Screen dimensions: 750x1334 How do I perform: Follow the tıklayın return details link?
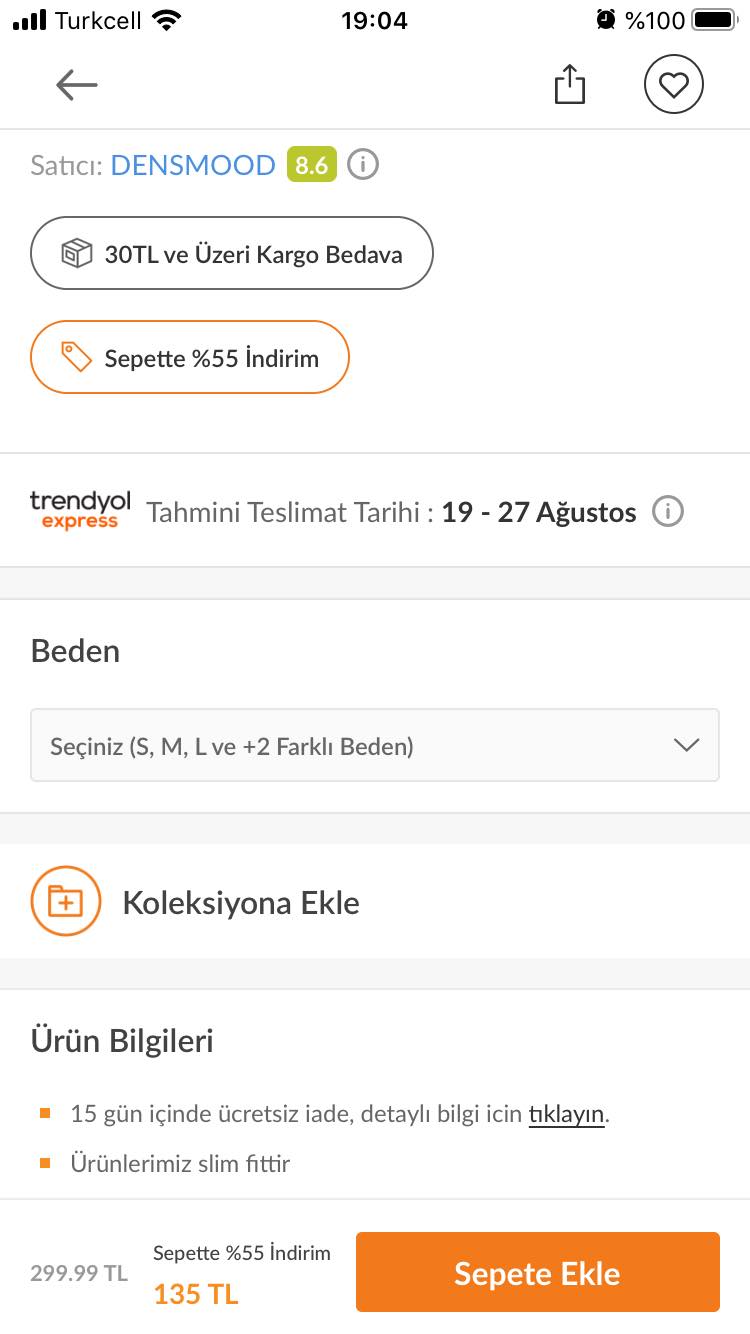pos(566,1114)
